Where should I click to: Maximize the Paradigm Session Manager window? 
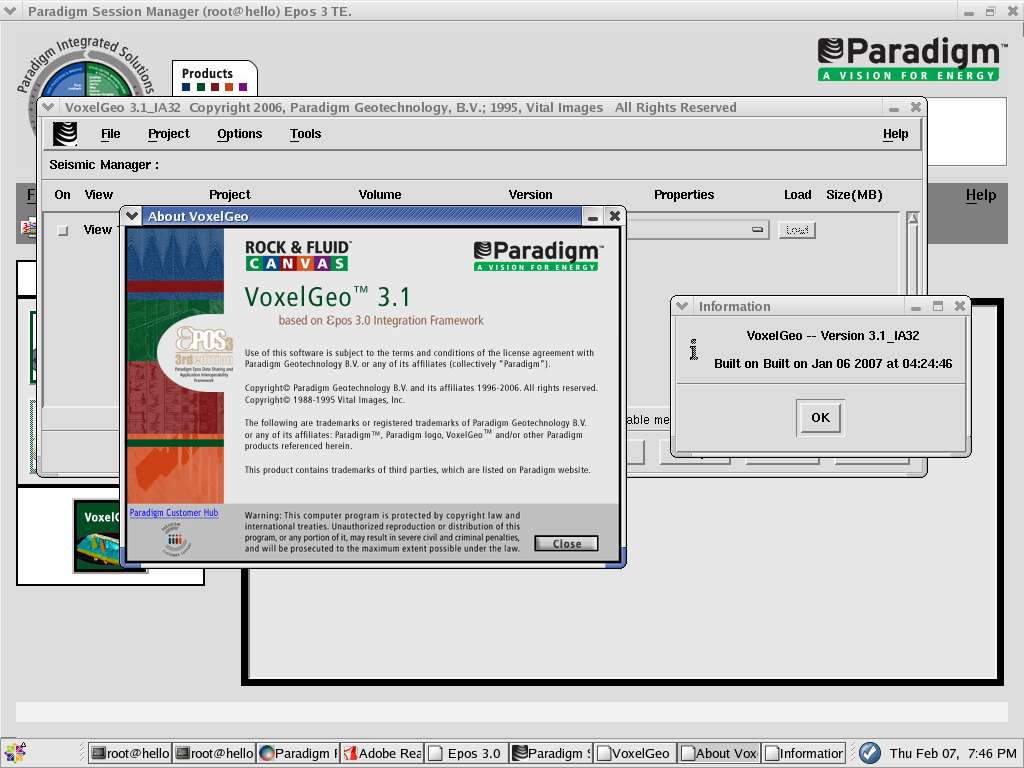pyautogui.click(x=991, y=11)
